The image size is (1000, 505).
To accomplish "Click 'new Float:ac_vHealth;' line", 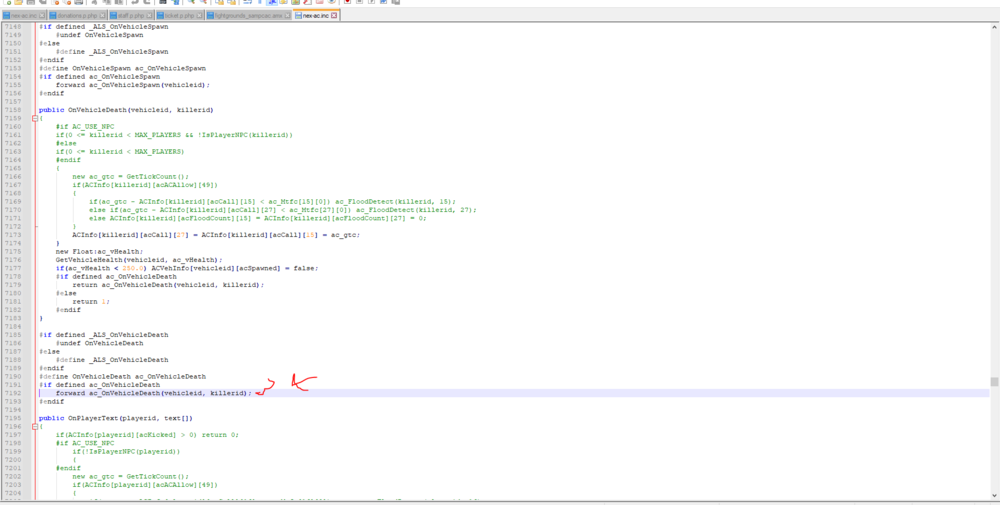I will point(99,251).
